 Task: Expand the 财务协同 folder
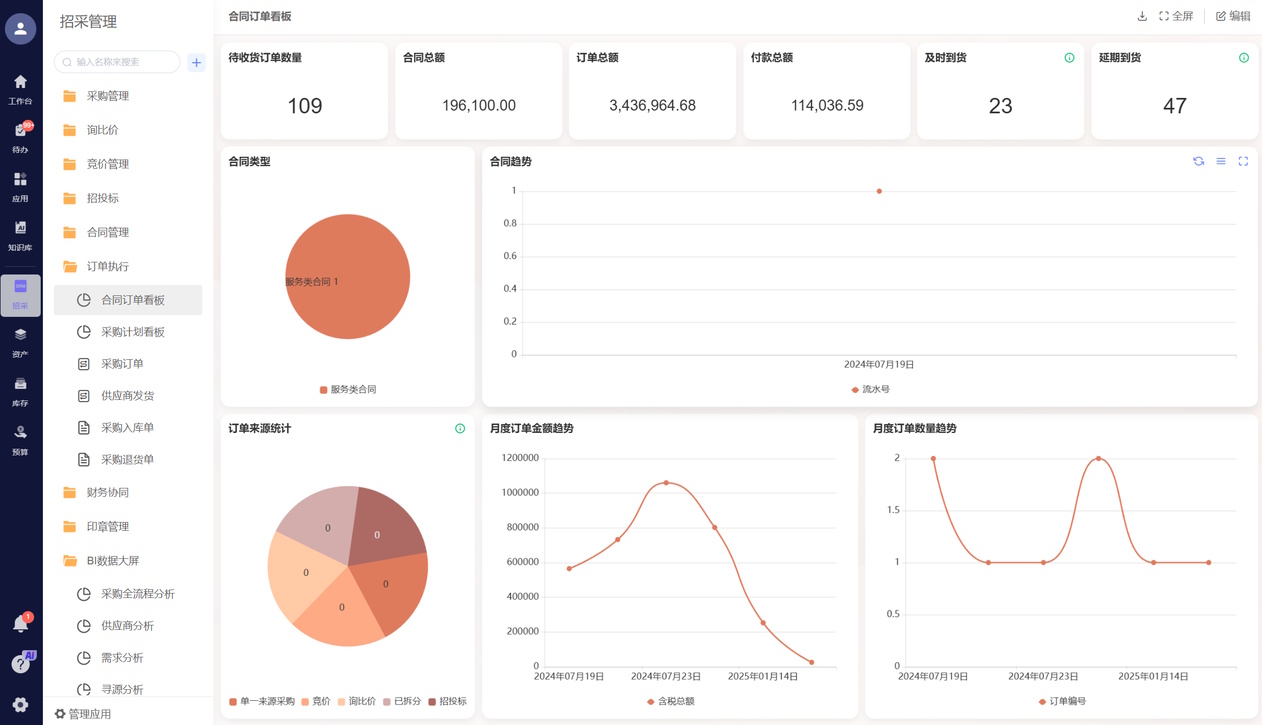(x=108, y=493)
